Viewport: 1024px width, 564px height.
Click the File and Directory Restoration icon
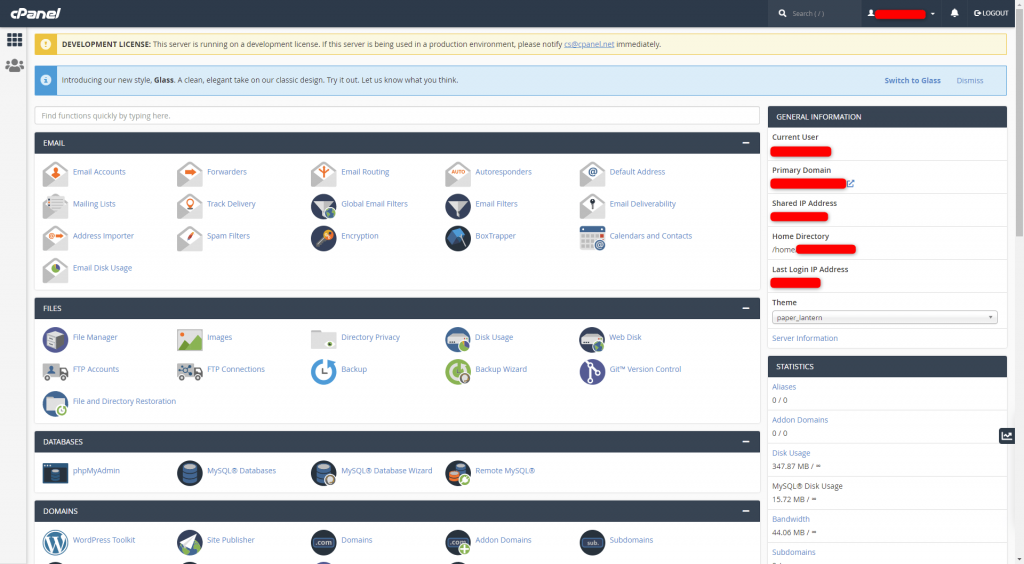coord(56,403)
